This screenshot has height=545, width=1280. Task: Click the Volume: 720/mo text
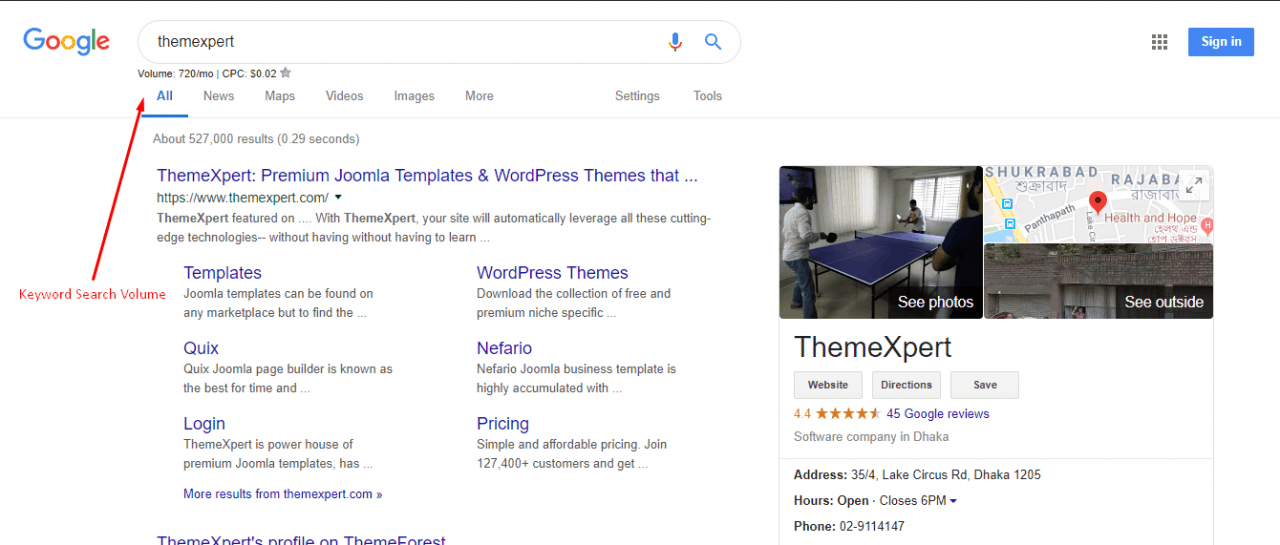[175, 73]
